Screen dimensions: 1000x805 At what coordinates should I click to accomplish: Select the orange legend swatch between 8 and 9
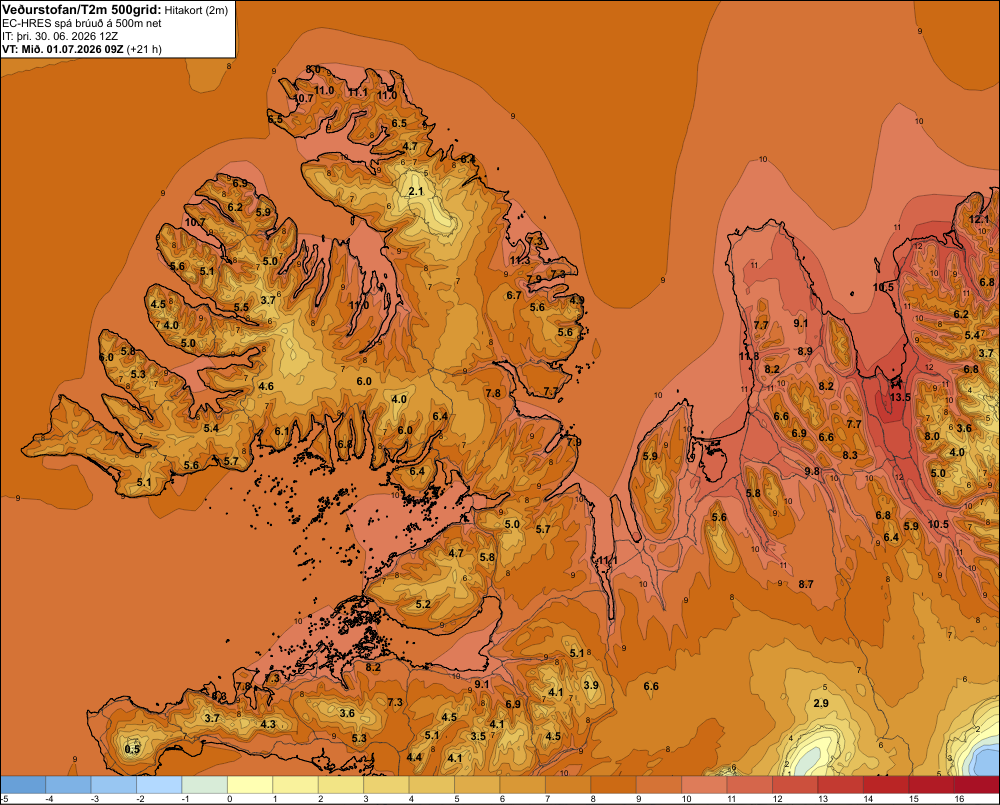(614, 785)
